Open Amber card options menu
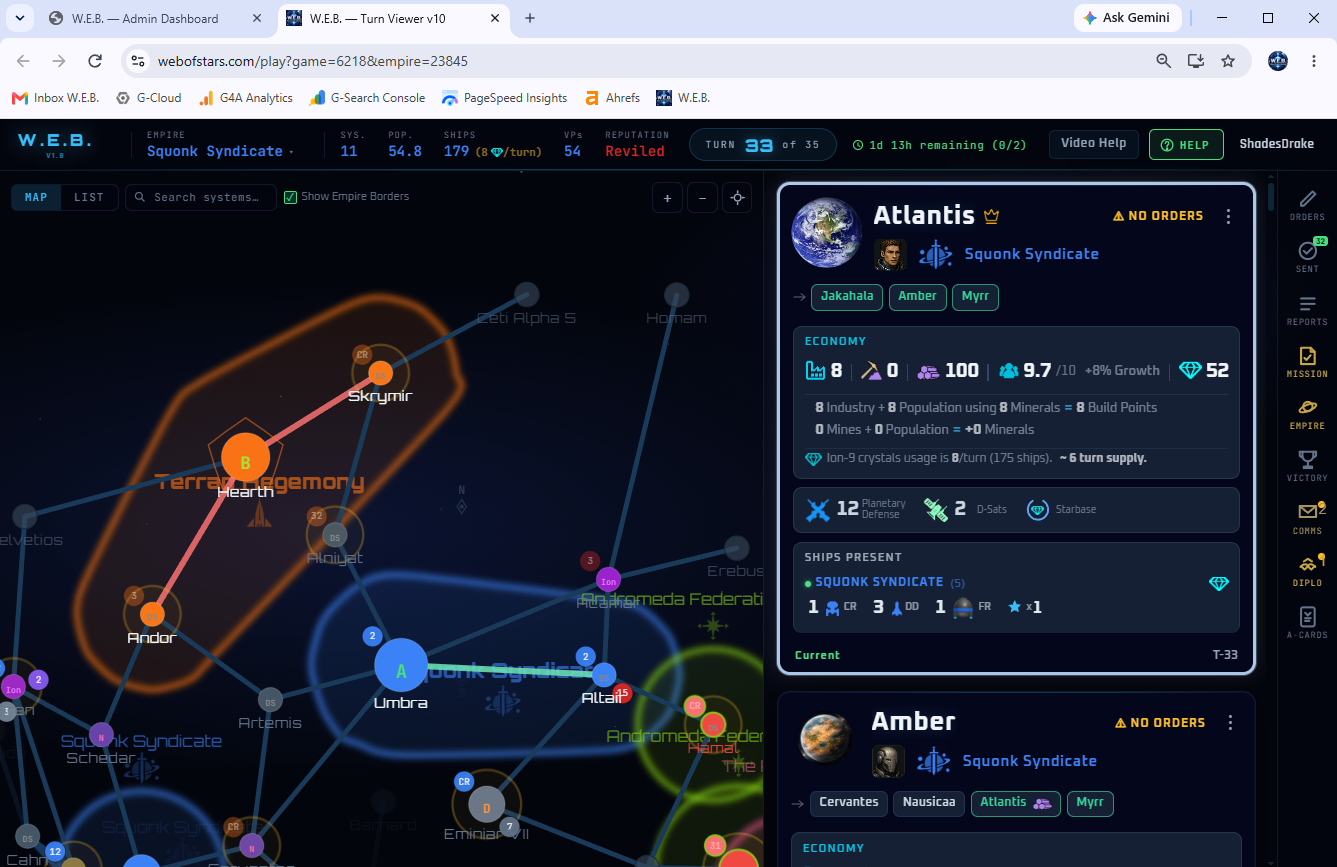 point(1231,723)
